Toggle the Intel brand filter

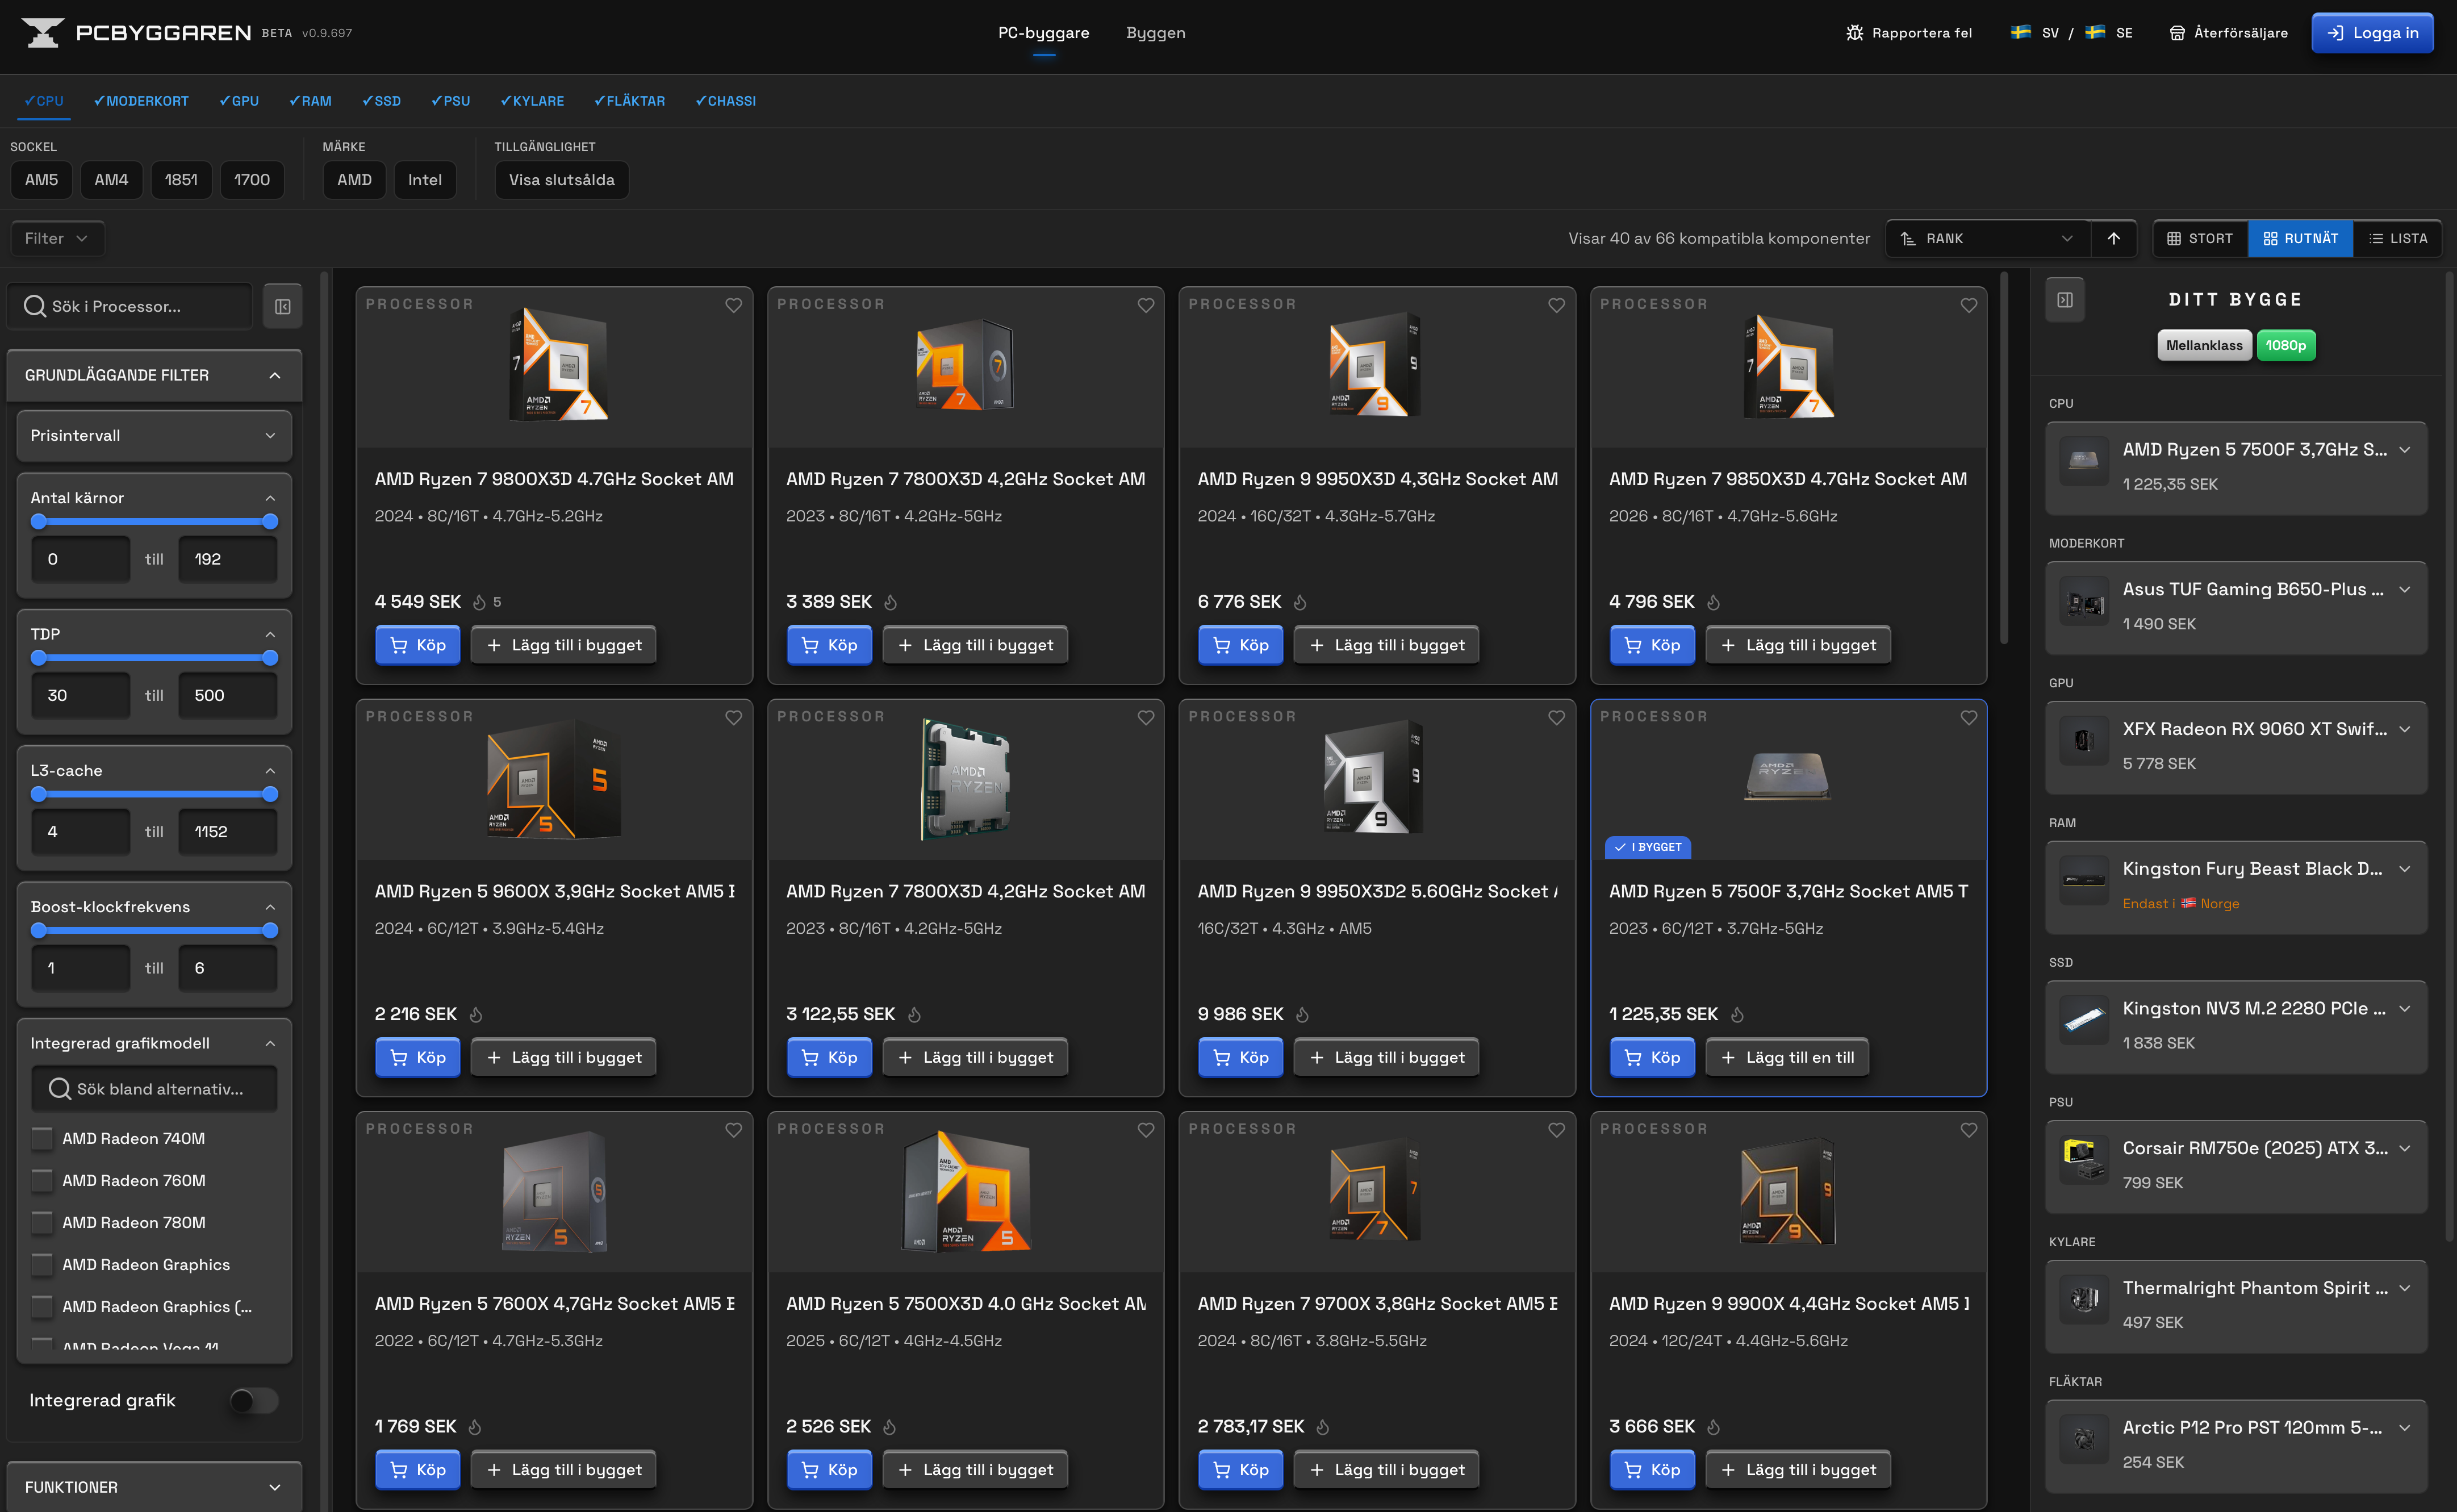(425, 180)
